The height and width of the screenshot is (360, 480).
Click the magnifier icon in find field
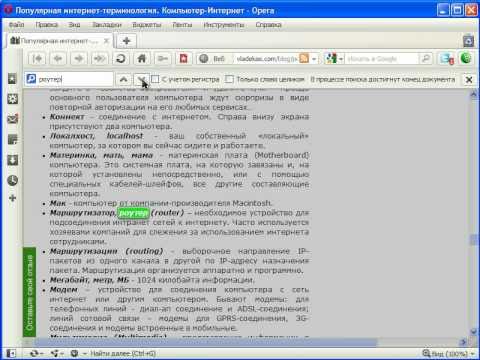pos(31,79)
